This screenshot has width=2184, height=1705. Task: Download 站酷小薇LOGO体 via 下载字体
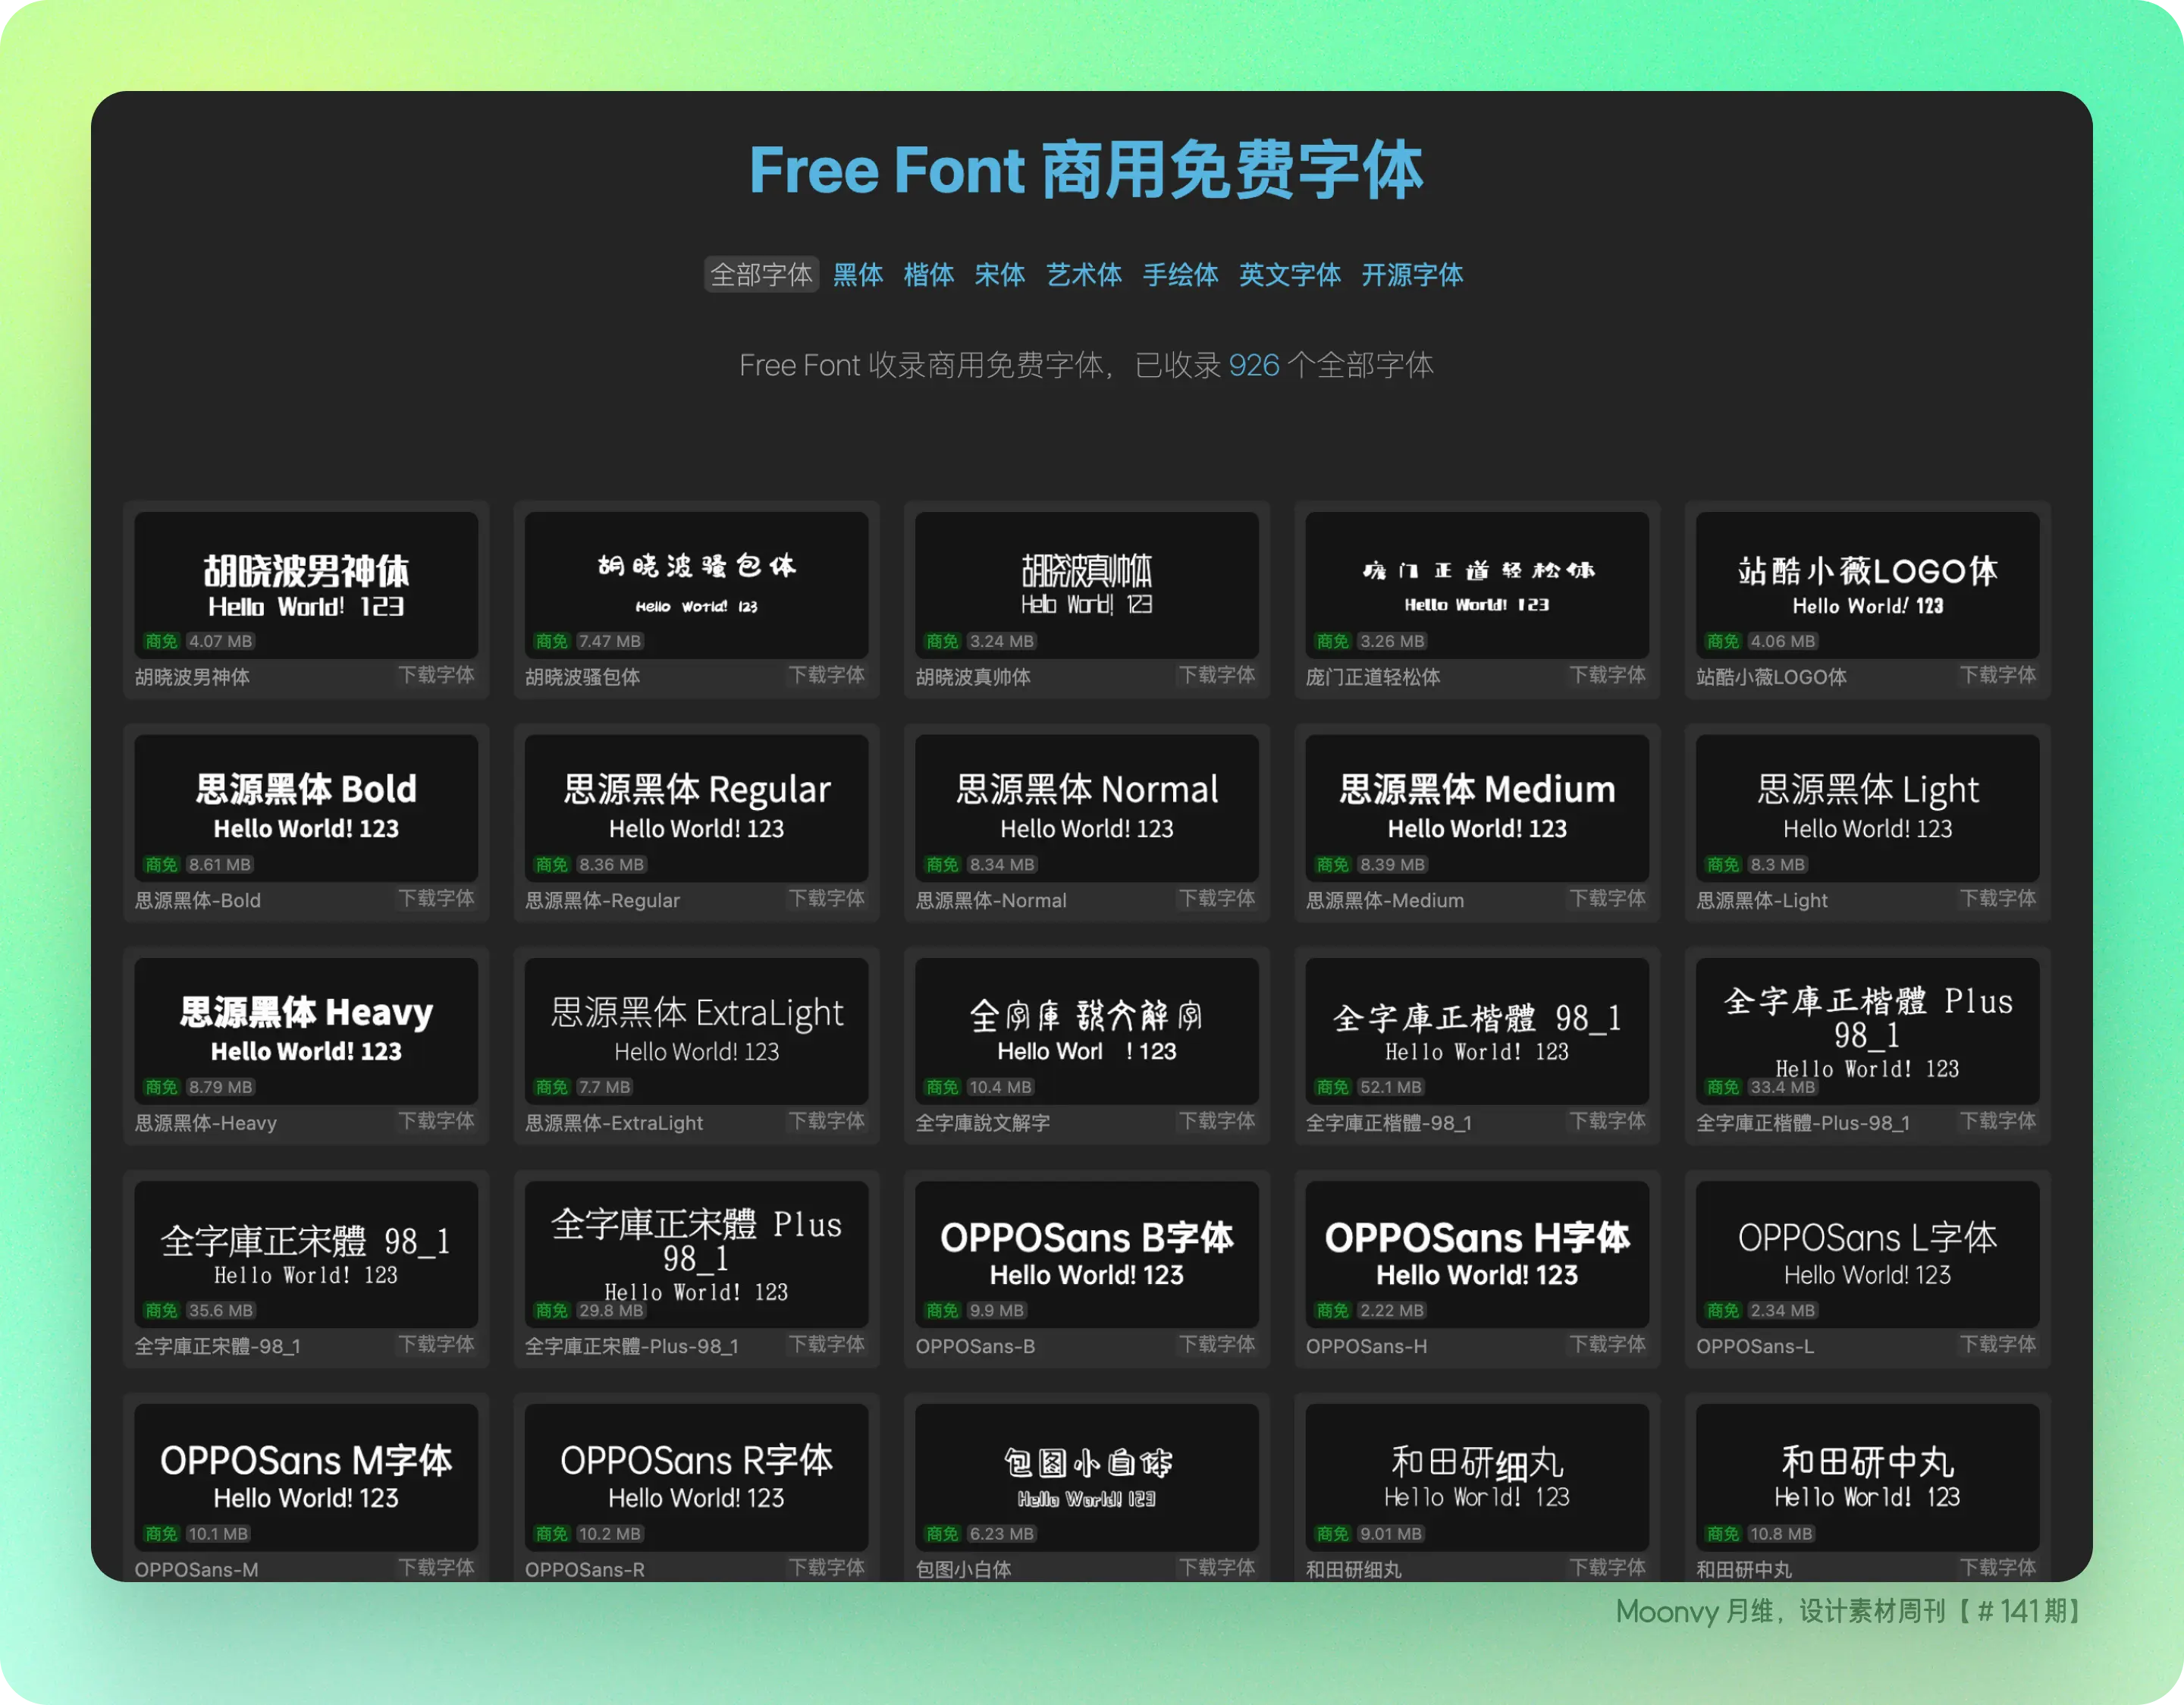coord(1997,675)
